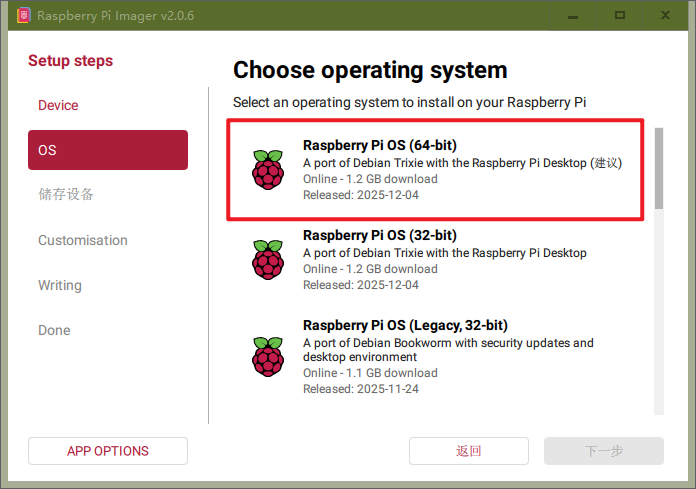The height and width of the screenshot is (489, 696).
Task: Choose the "Raspberry Pi OS (Legacy, 32-bit)" title
Action: click(x=405, y=325)
